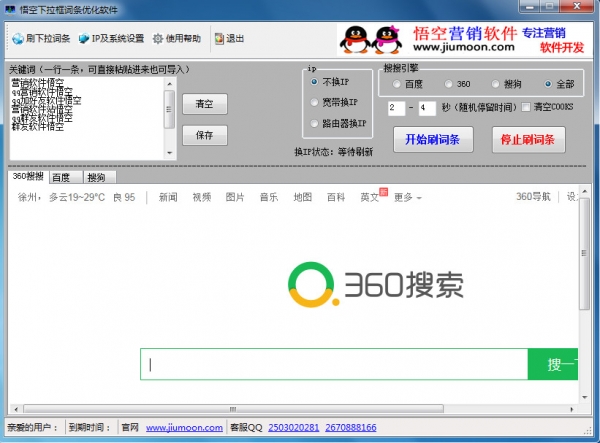Image resolution: width=600 pixels, height=443 pixels.
Task: Click browser pane scroll-down arrow
Action: (x=584, y=398)
